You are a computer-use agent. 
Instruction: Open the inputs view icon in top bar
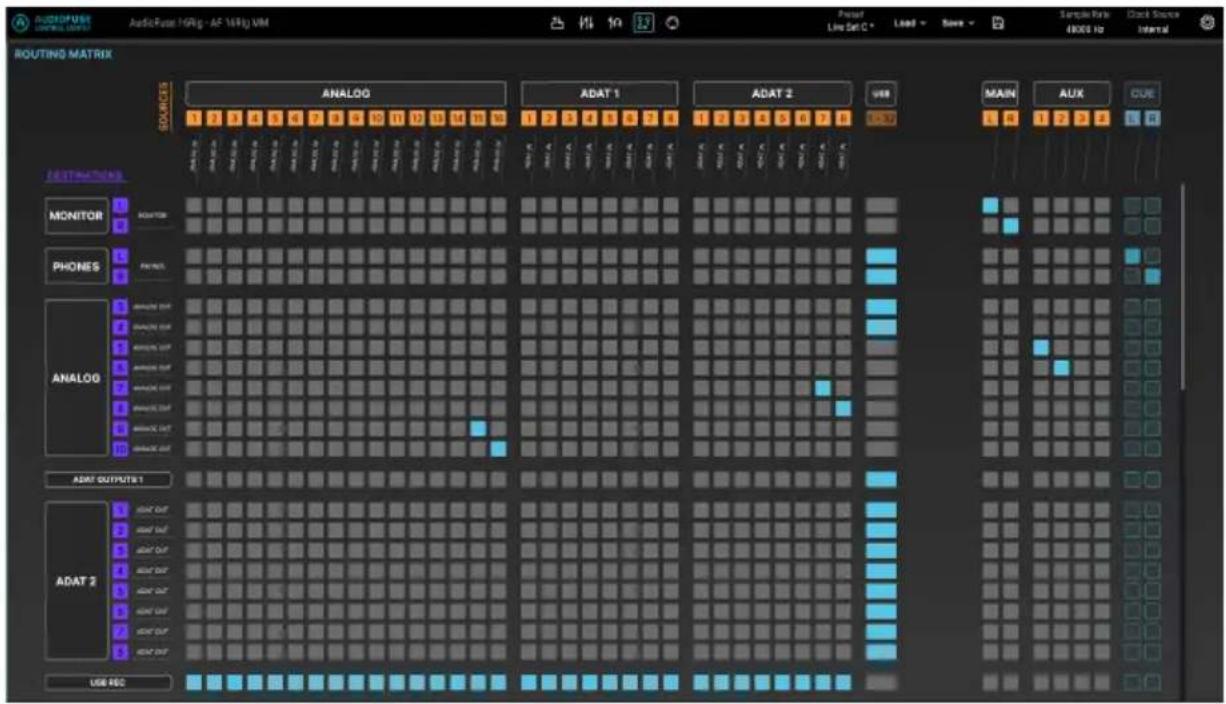560,23
